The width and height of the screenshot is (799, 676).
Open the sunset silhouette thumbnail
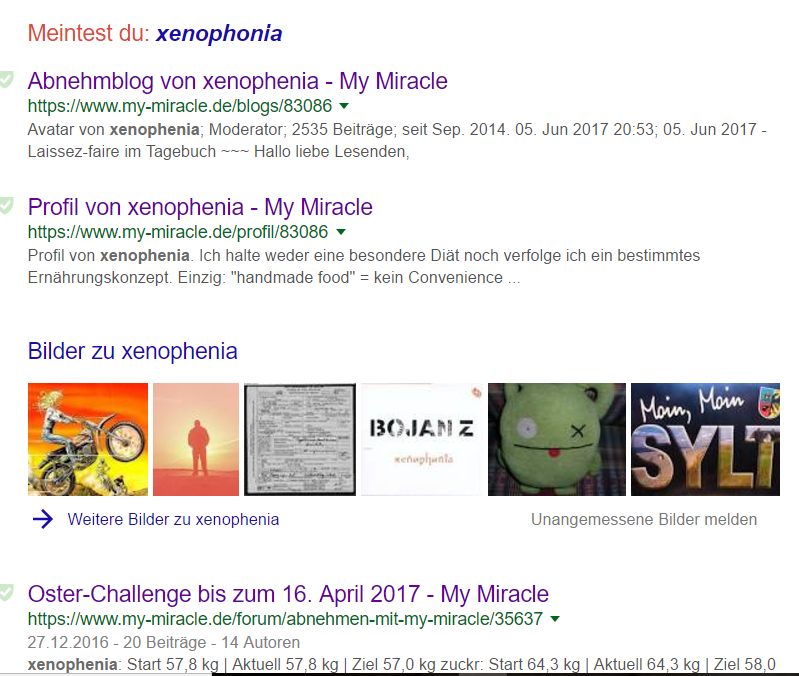click(x=196, y=439)
